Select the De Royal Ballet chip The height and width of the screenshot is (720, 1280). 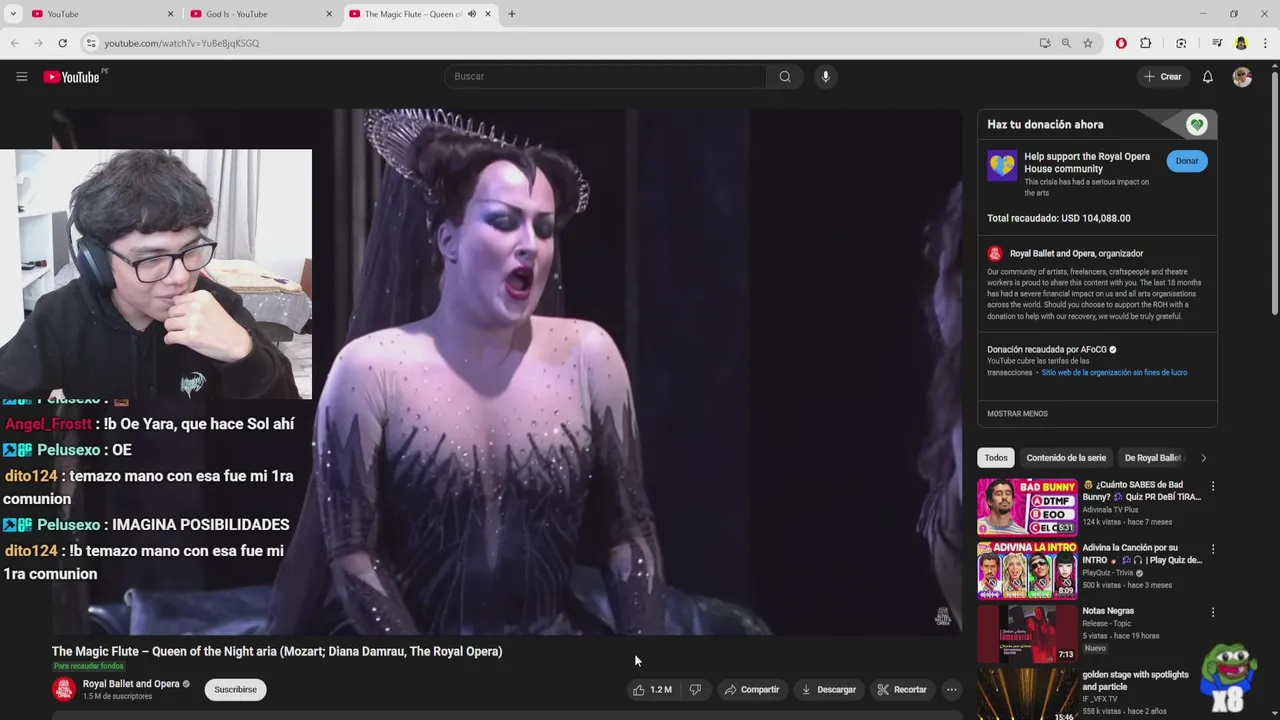(1153, 458)
